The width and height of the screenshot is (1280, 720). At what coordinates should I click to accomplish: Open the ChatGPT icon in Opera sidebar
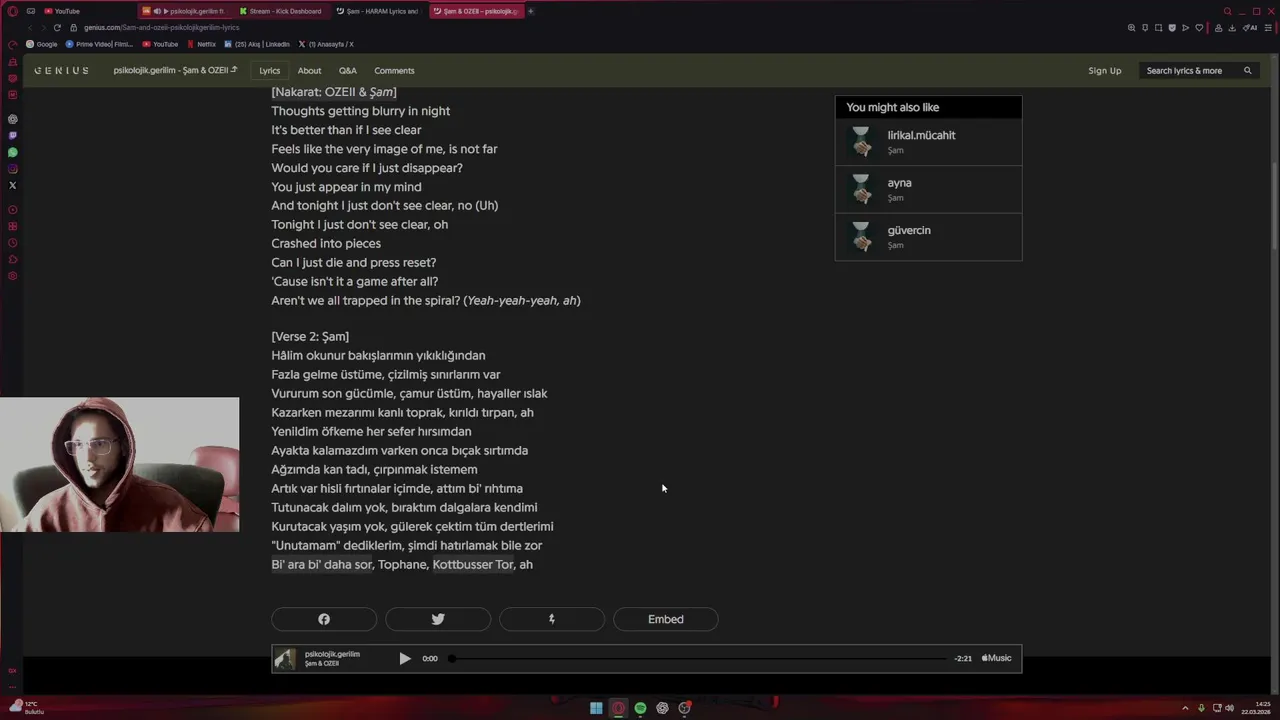[x=12, y=119]
